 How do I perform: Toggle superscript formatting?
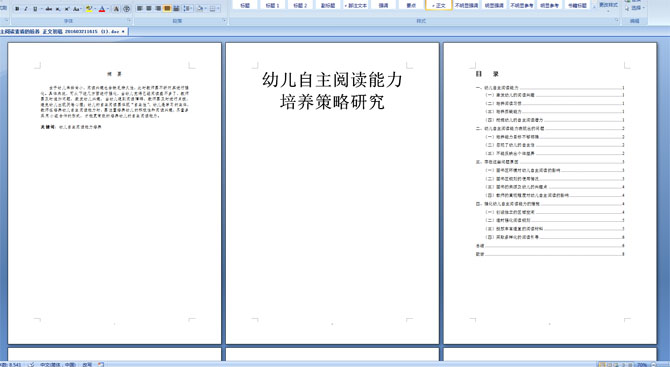pos(67,9)
